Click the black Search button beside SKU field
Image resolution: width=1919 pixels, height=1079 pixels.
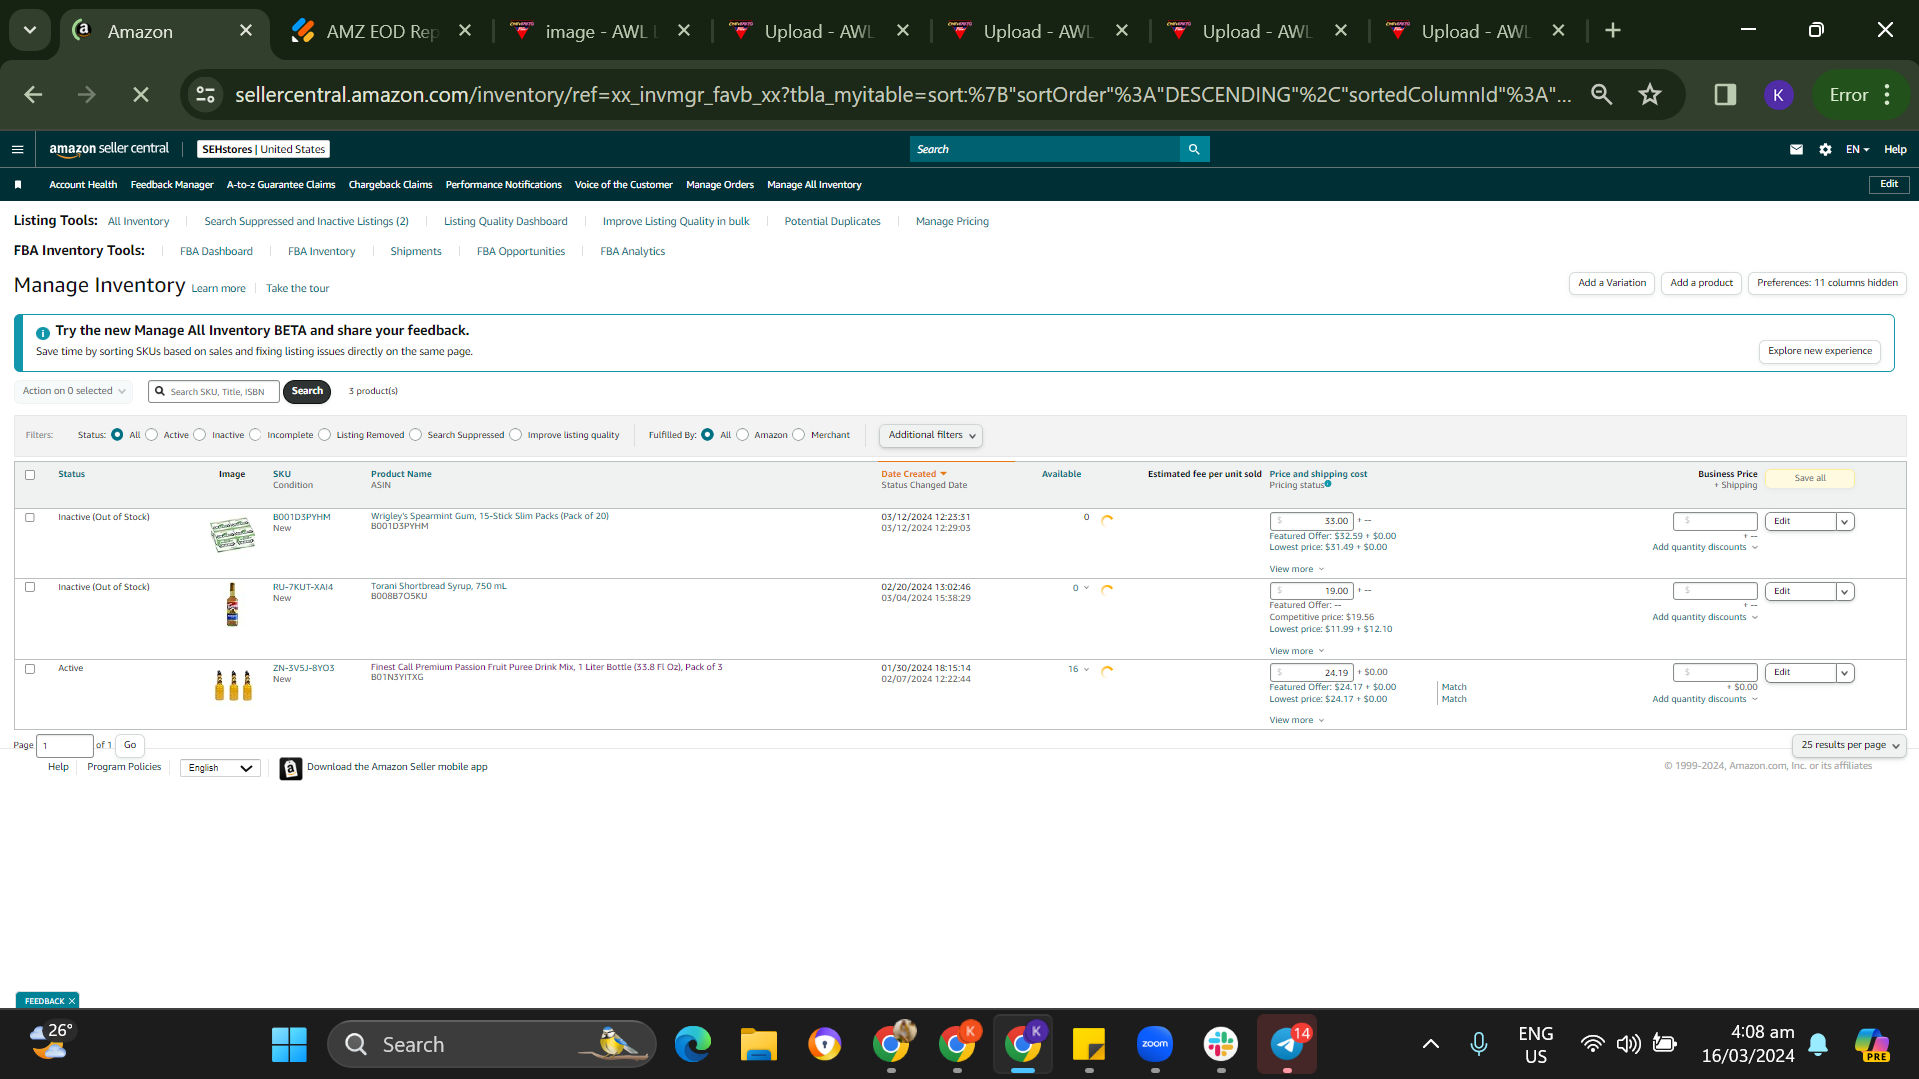point(307,391)
